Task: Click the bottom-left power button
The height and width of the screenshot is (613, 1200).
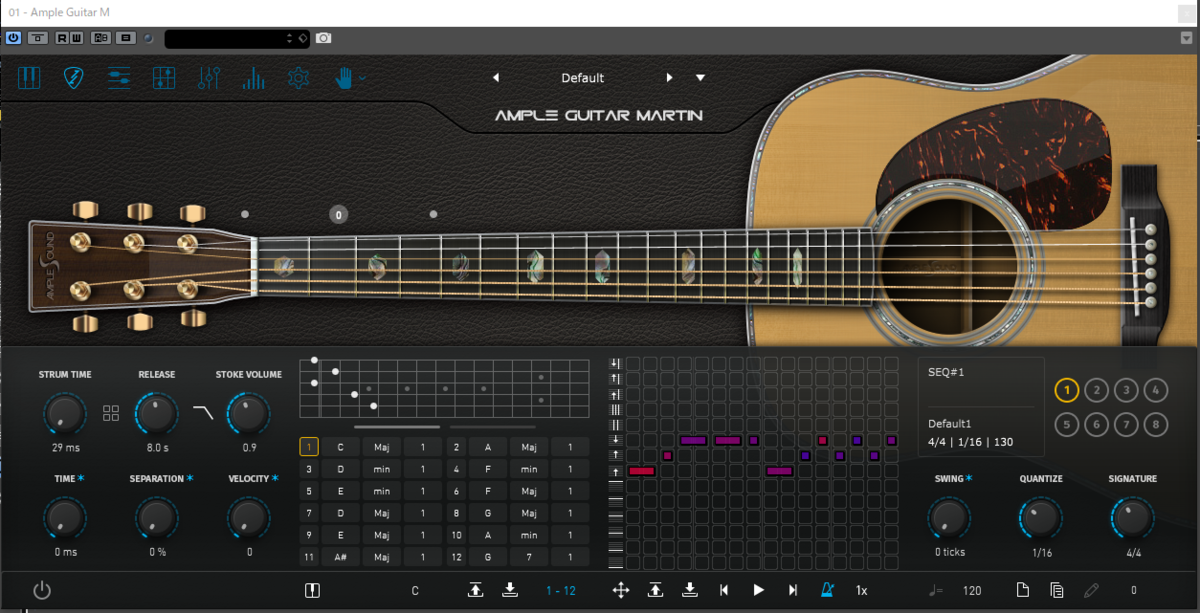Action: pos(42,590)
